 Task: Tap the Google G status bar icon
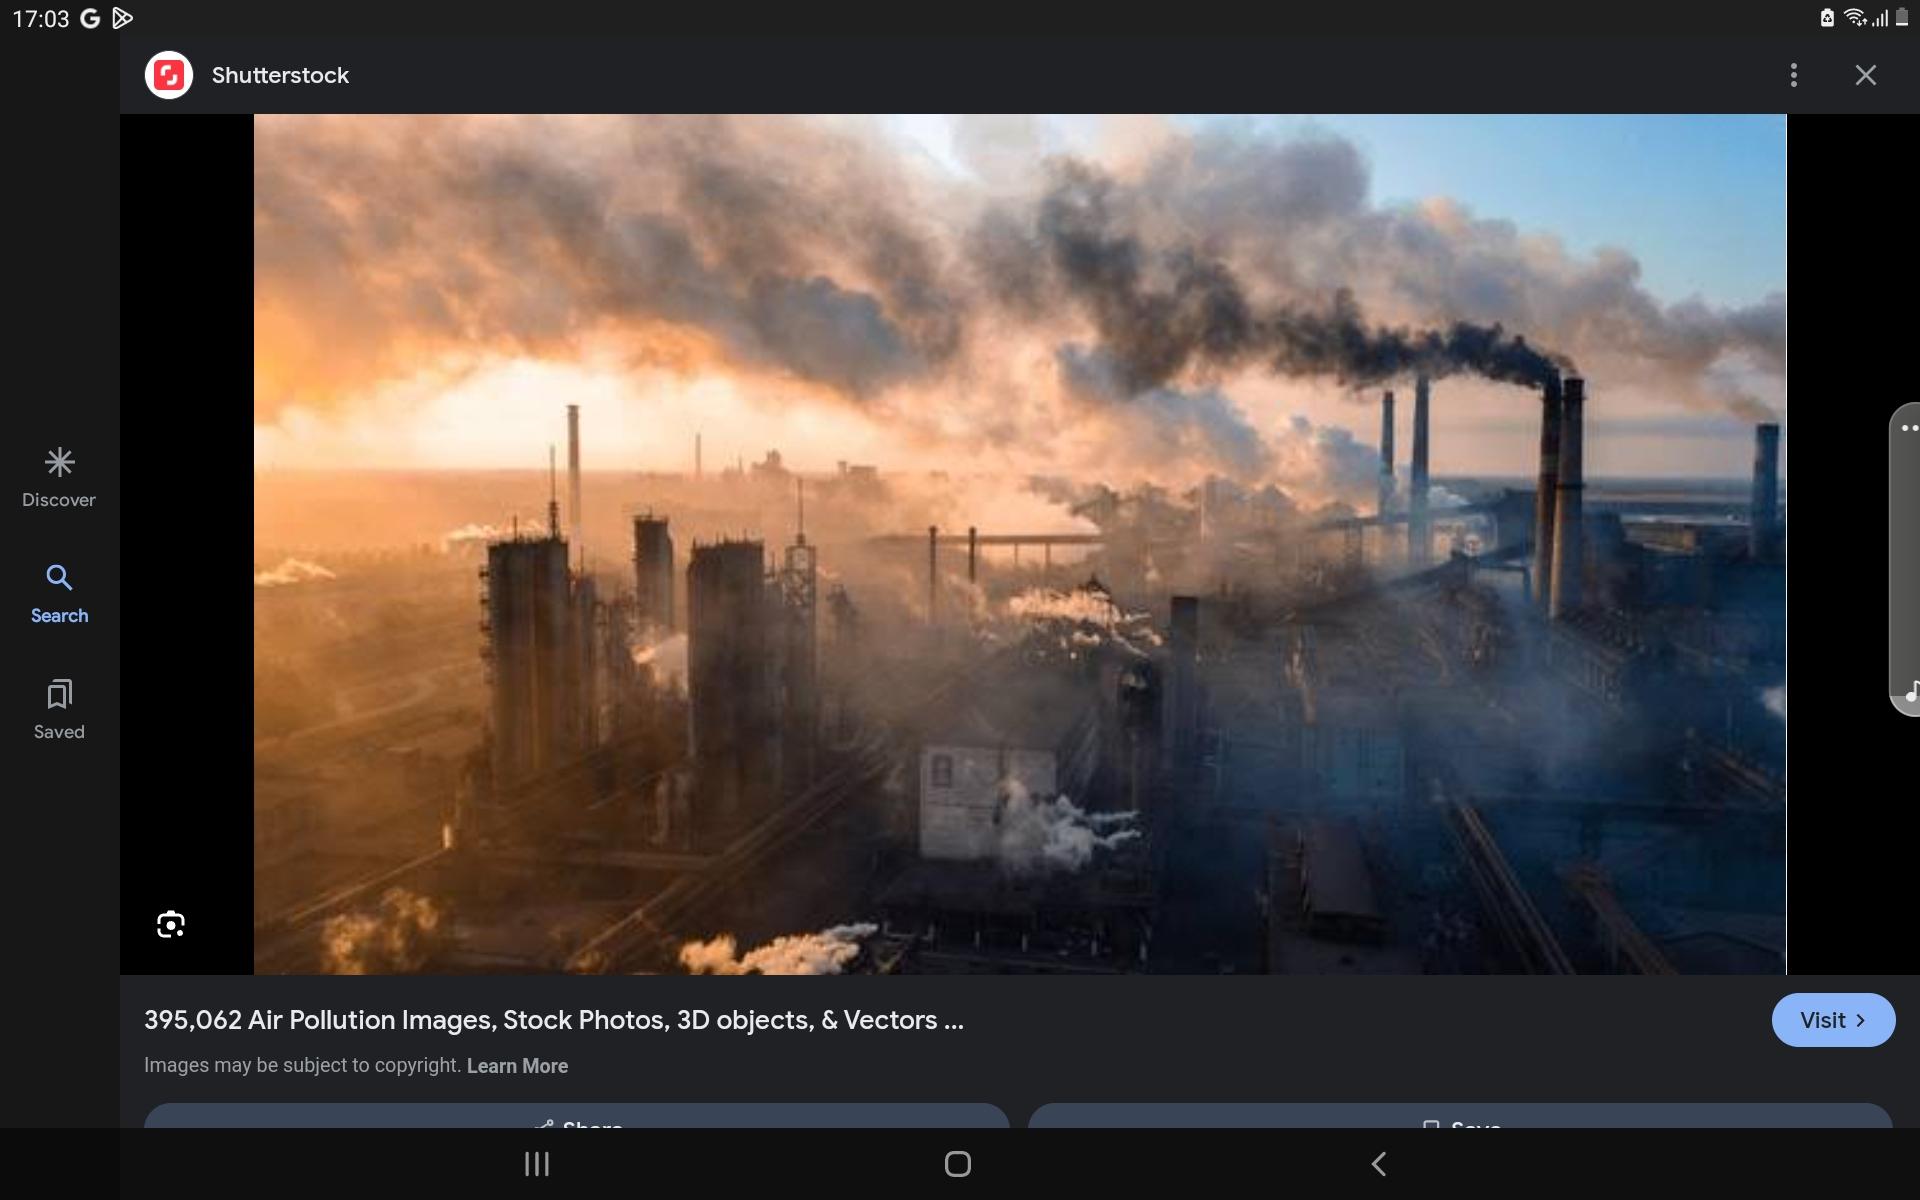pyautogui.click(x=90, y=18)
